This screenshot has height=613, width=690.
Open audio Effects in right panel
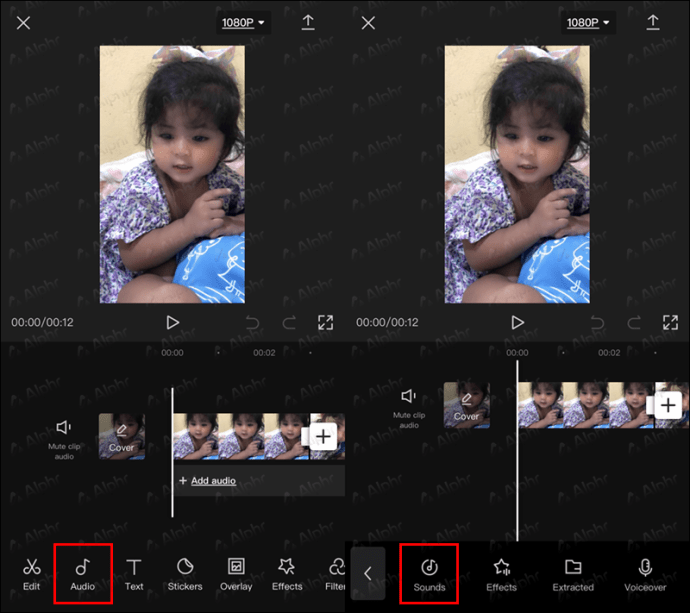click(501, 575)
